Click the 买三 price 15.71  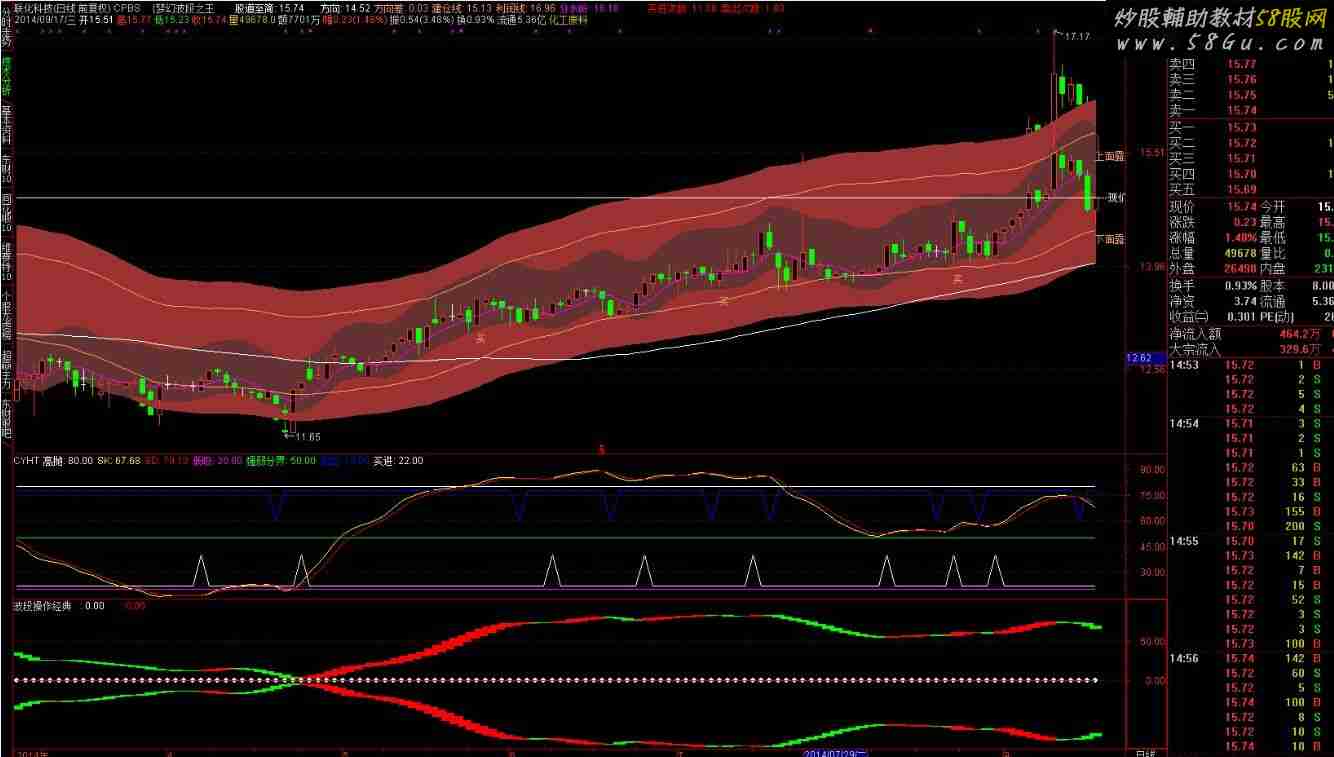click(1241, 158)
